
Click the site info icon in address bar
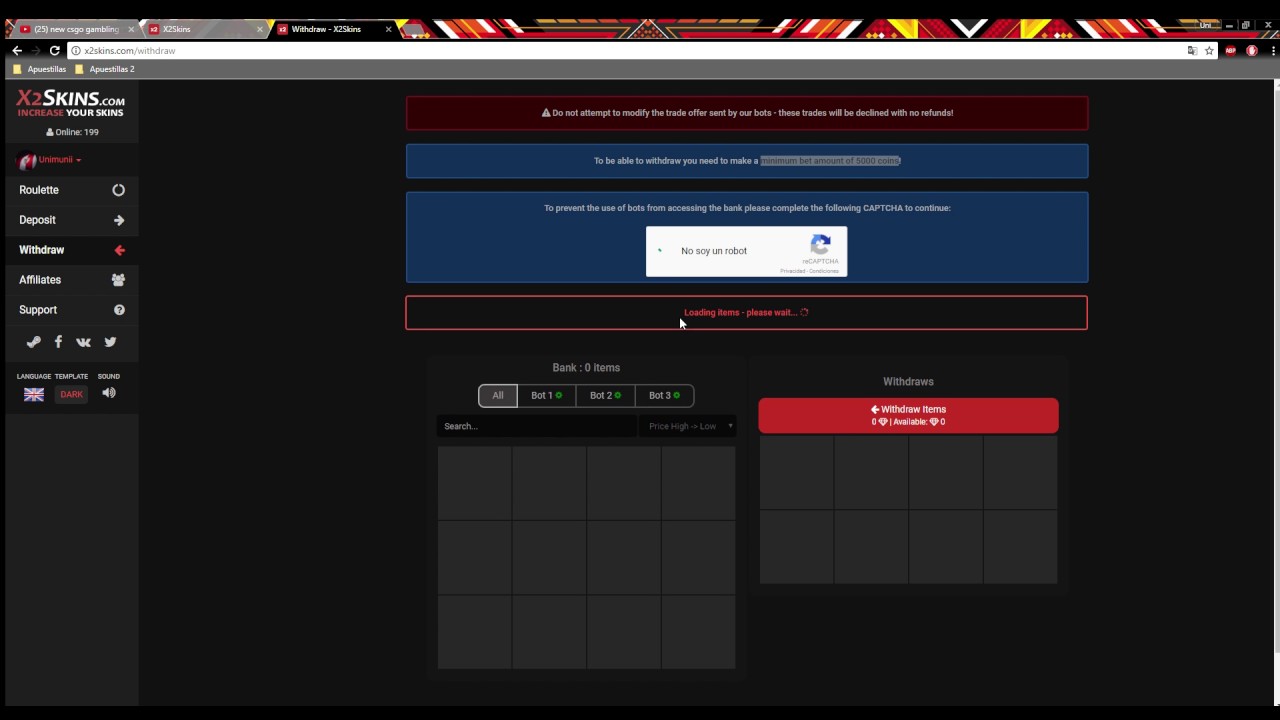(x=75, y=50)
